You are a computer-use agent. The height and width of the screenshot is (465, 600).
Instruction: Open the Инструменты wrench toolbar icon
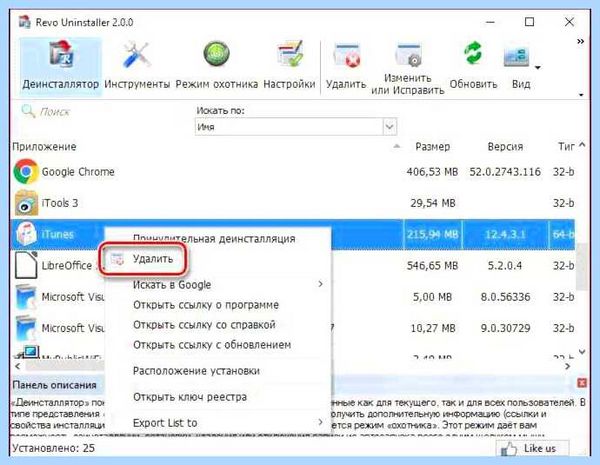[137, 55]
